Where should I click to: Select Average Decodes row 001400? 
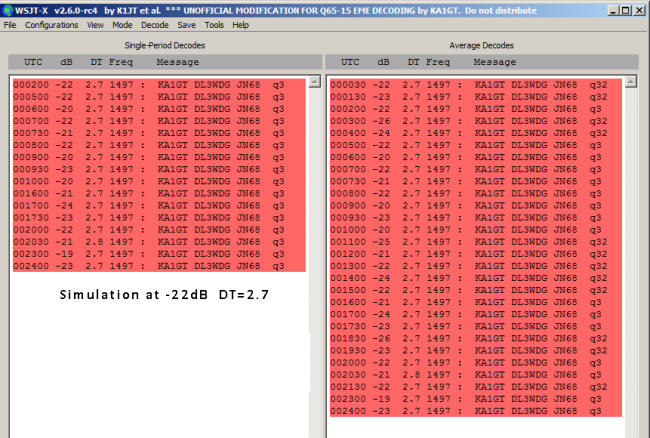(476, 278)
